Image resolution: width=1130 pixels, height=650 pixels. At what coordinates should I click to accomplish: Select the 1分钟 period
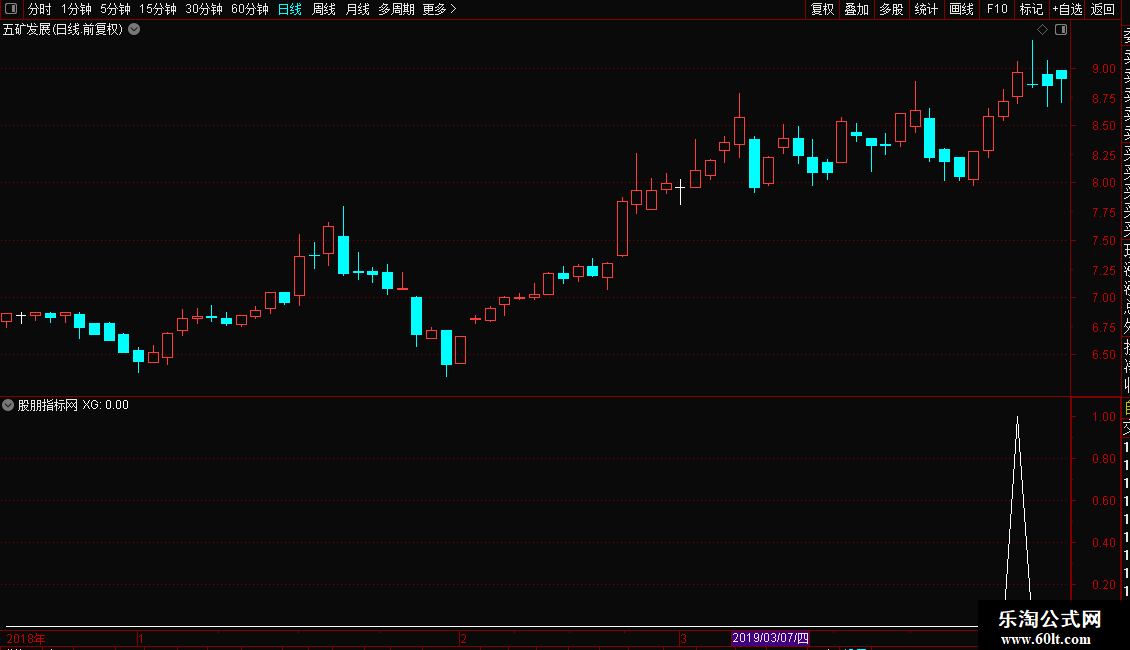point(76,9)
